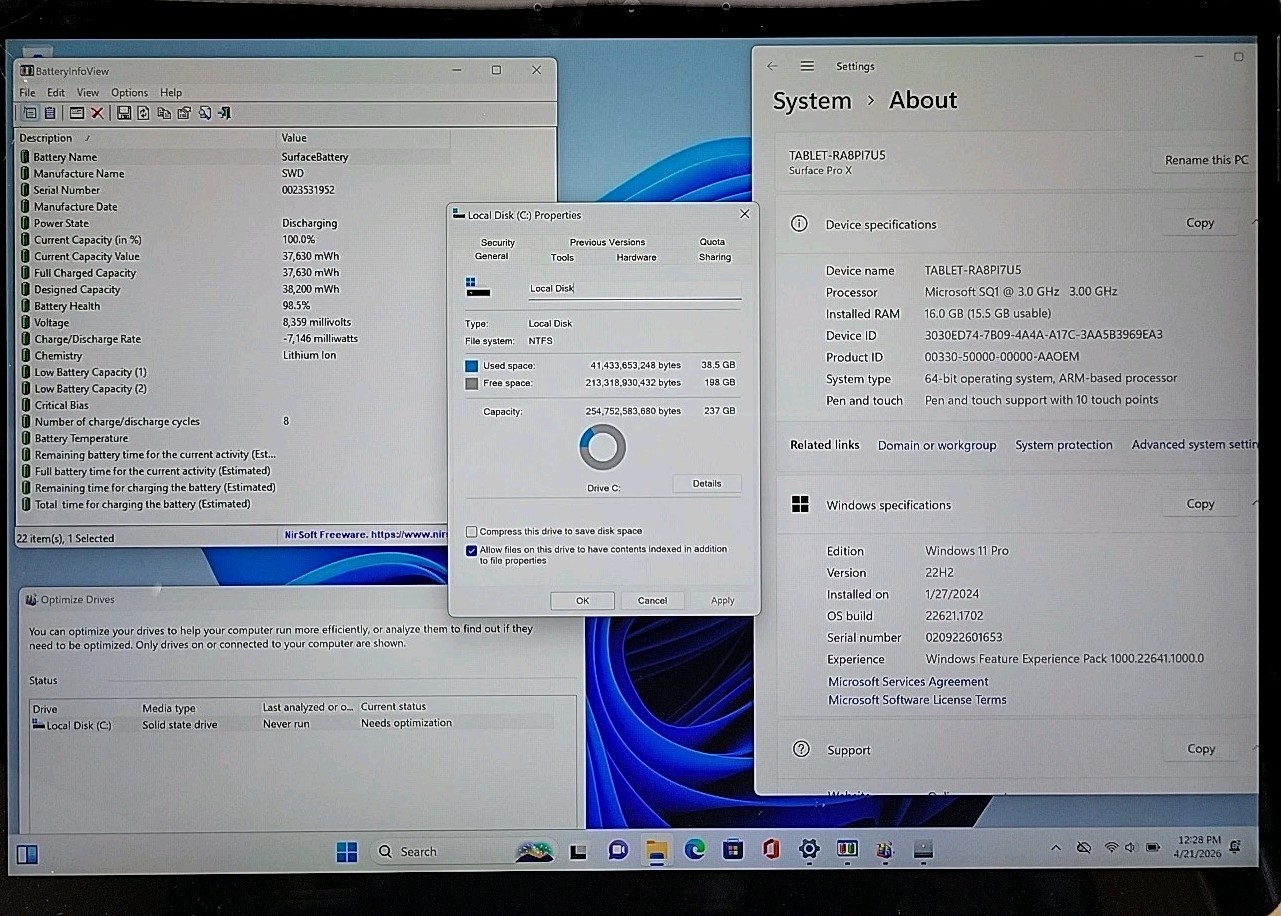The width and height of the screenshot is (1281, 916).
Task: Click the Refresh toolbar icon in BatteryInfoView
Action: pos(143,113)
